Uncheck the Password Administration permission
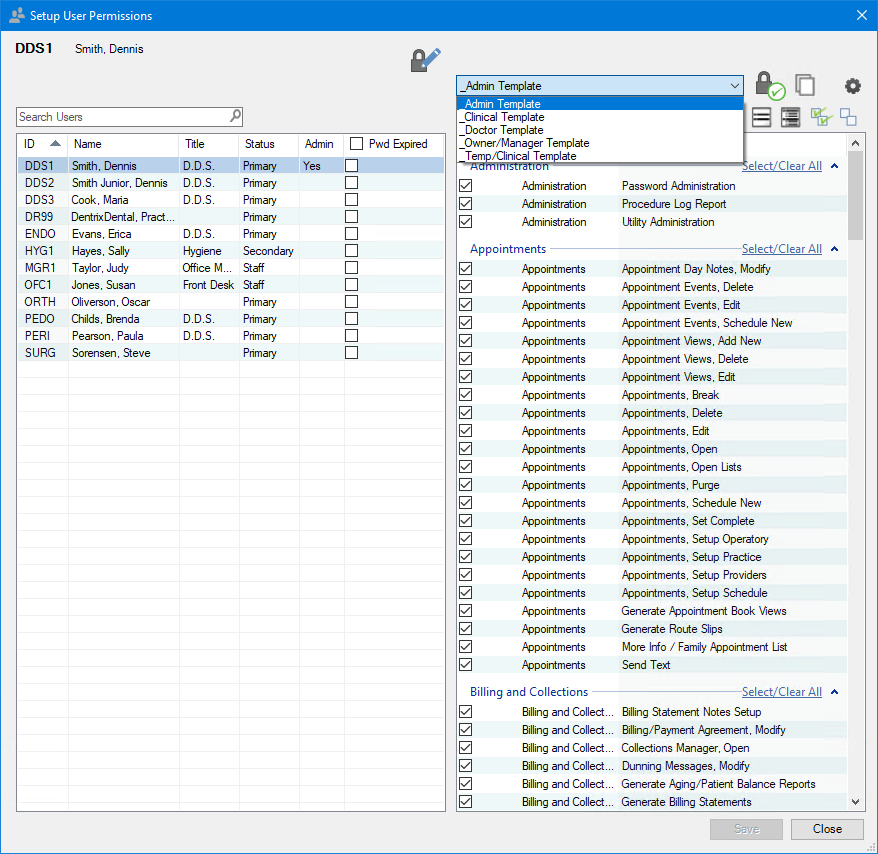 pos(465,185)
